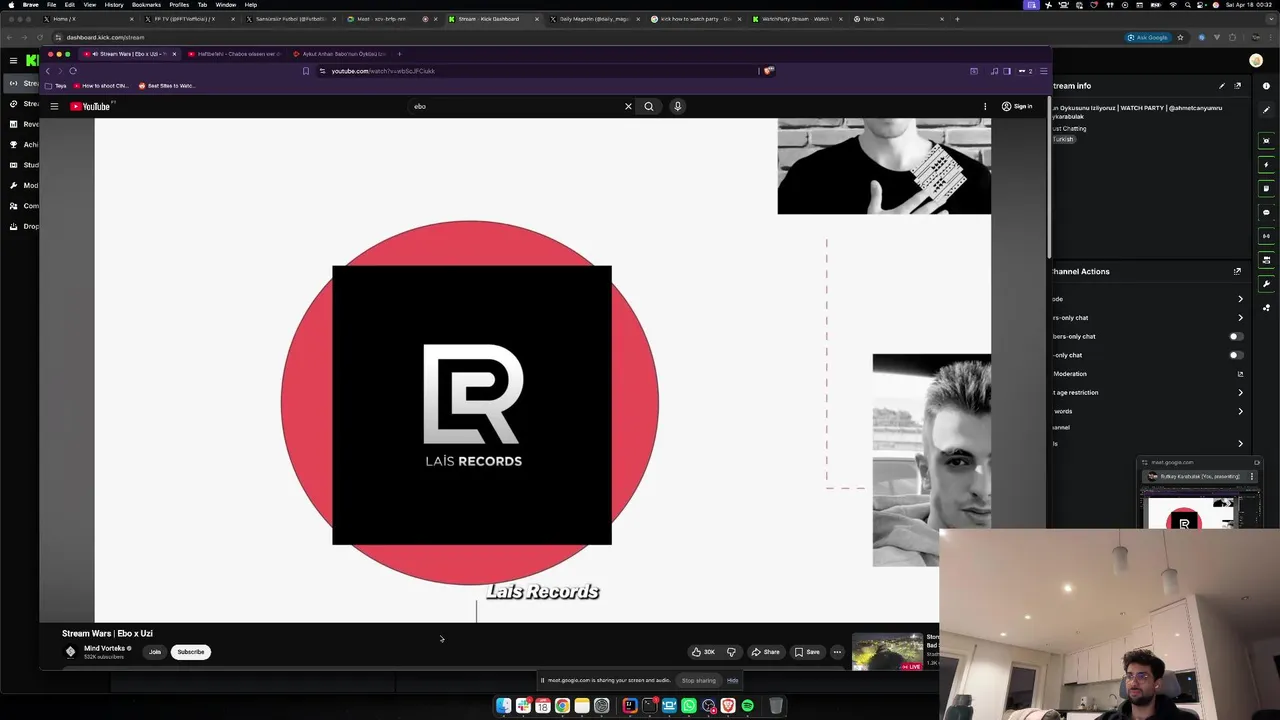Stop sharing screen in the Meet bar
This screenshot has height=720, width=1280.
(x=699, y=680)
